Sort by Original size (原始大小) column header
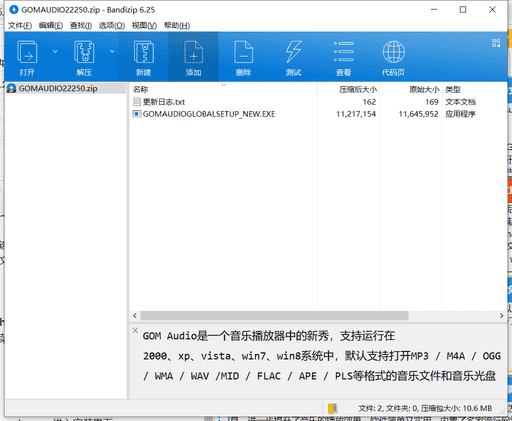 (x=411, y=89)
